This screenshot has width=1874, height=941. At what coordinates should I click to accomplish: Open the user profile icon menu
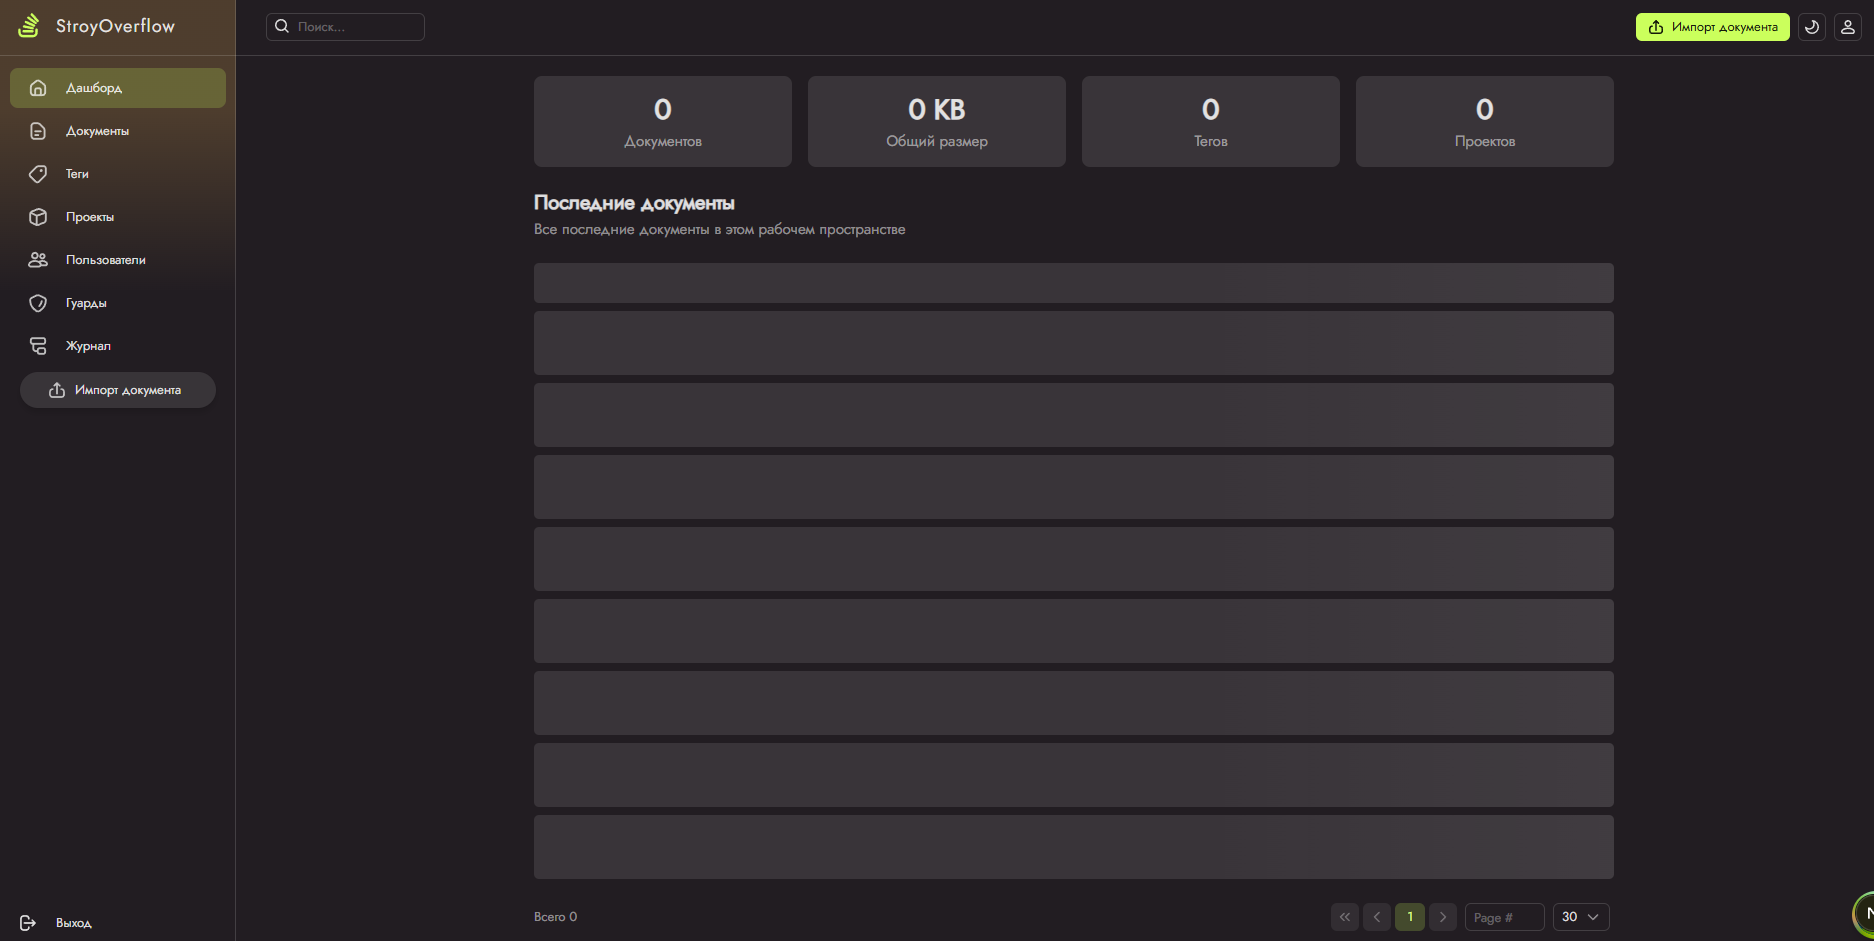pyautogui.click(x=1848, y=27)
